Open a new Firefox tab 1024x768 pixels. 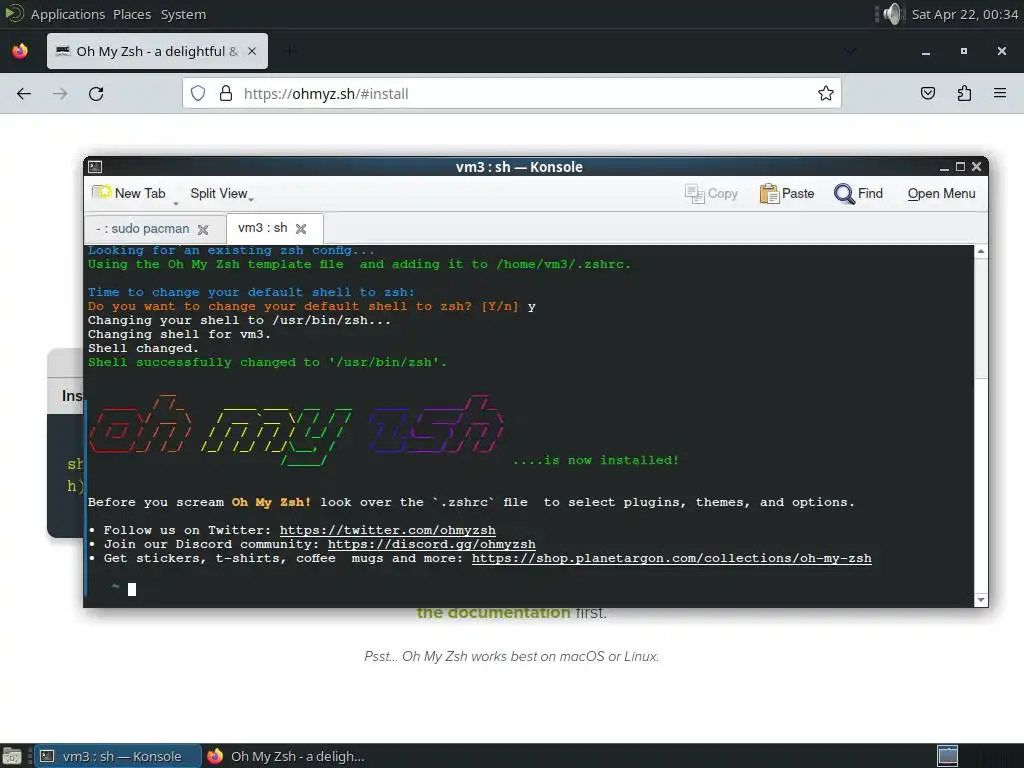pos(289,51)
